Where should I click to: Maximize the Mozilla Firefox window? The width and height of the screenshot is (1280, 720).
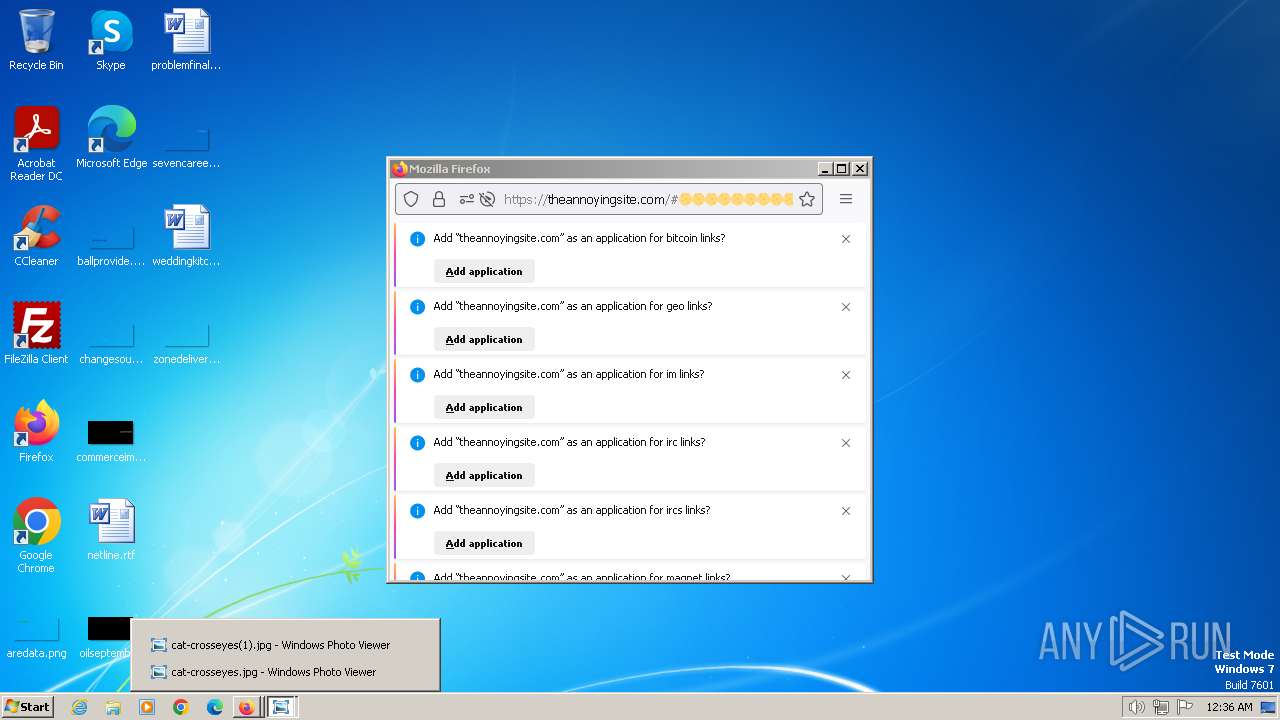pyautogui.click(x=842, y=169)
